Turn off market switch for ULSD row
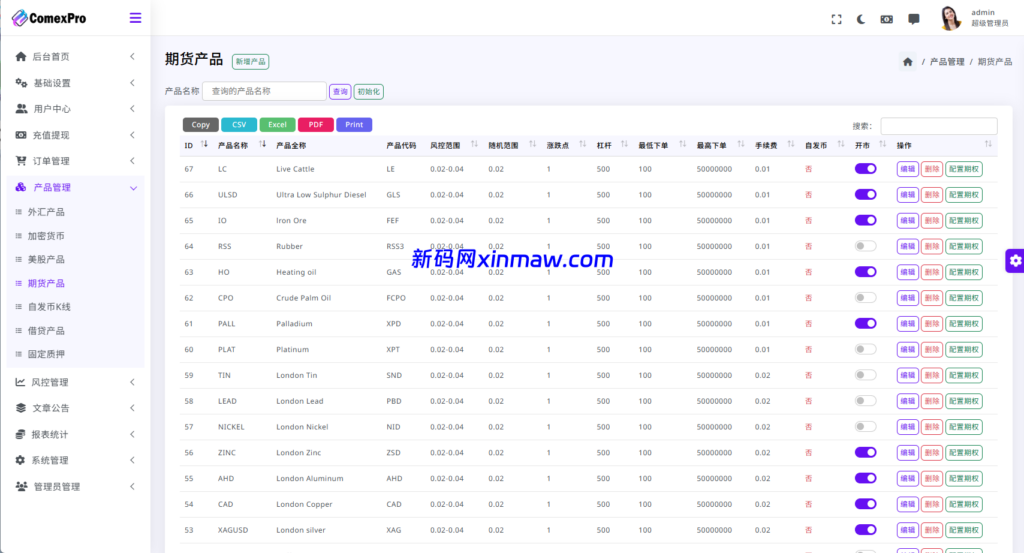 [x=865, y=195]
